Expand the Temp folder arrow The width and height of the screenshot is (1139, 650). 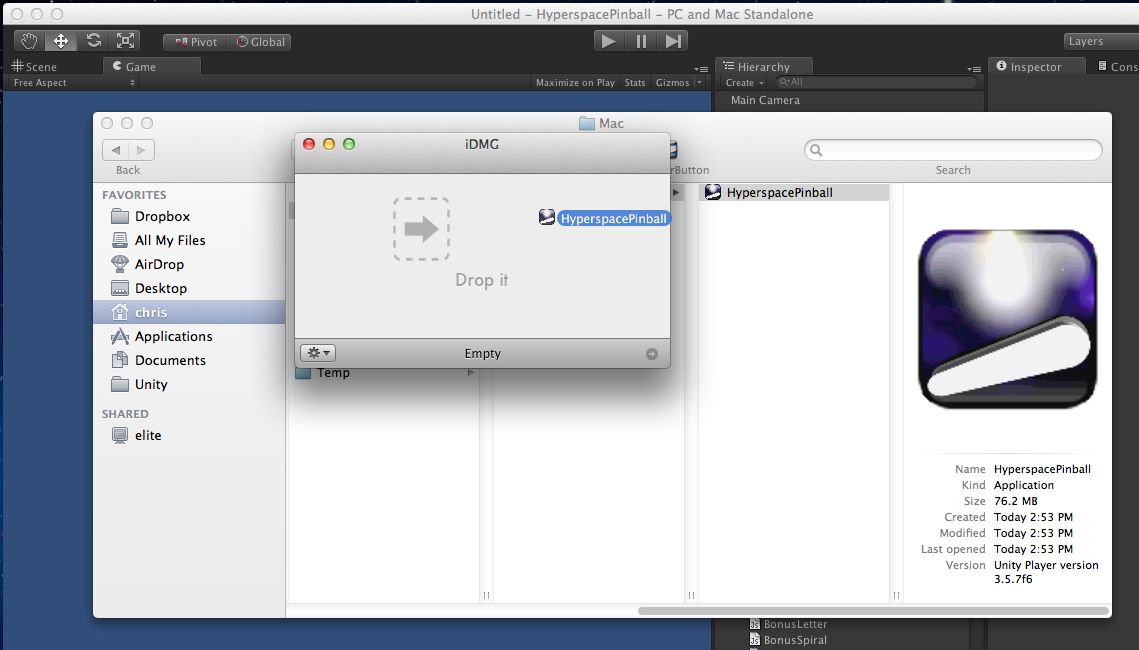tap(471, 373)
